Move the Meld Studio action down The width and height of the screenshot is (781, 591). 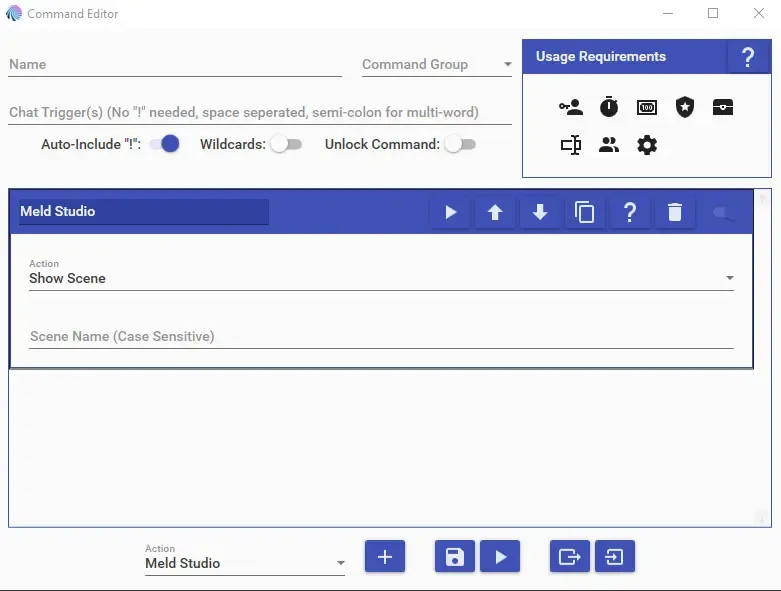[x=540, y=212]
